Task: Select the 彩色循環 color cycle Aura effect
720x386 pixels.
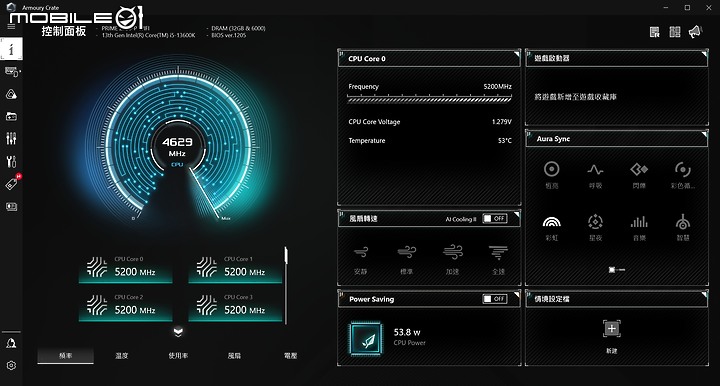Action: coord(683,174)
